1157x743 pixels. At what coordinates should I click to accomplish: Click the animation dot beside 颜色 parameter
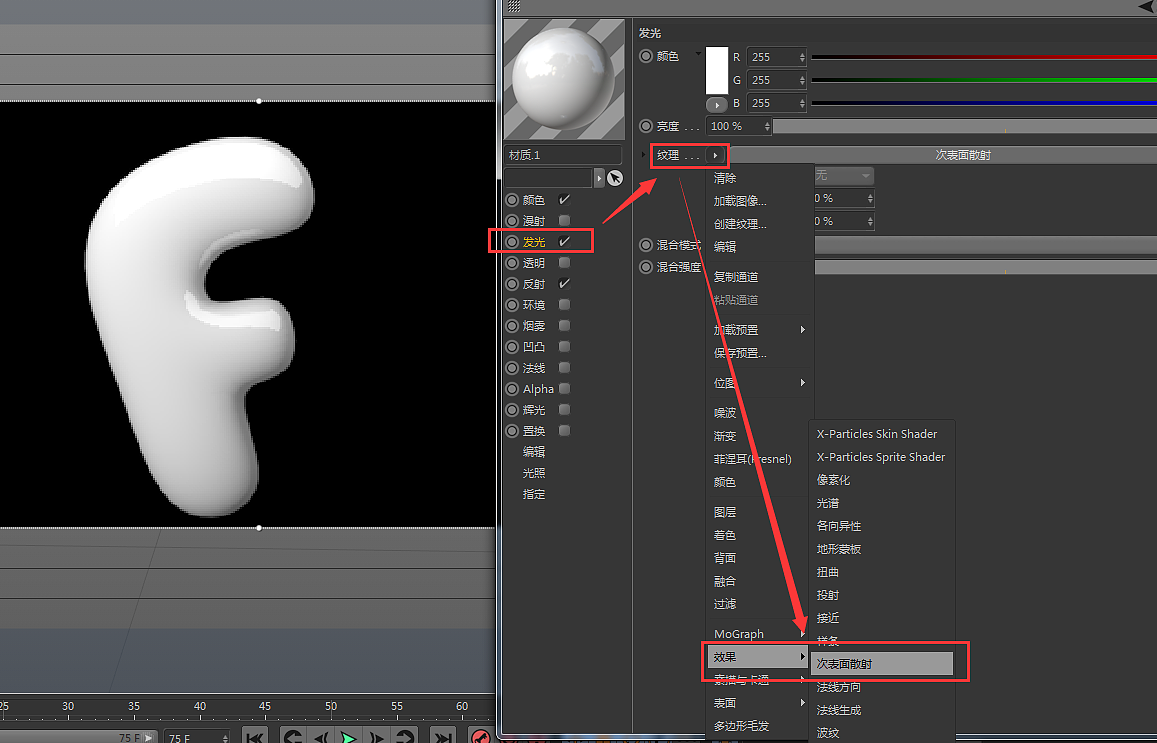tap(646, 56)
